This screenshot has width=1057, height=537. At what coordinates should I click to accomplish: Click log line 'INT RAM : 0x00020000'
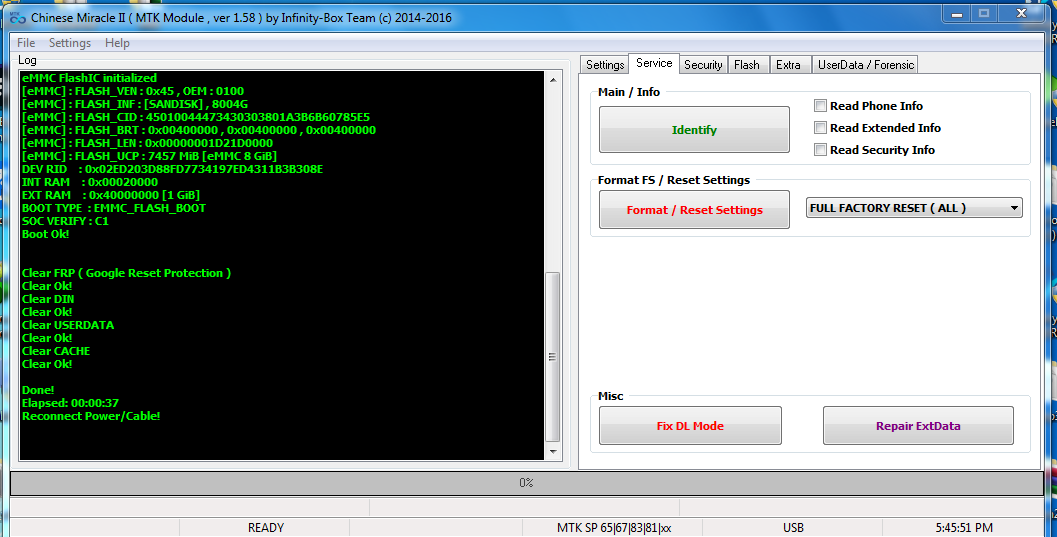(90, 182)
